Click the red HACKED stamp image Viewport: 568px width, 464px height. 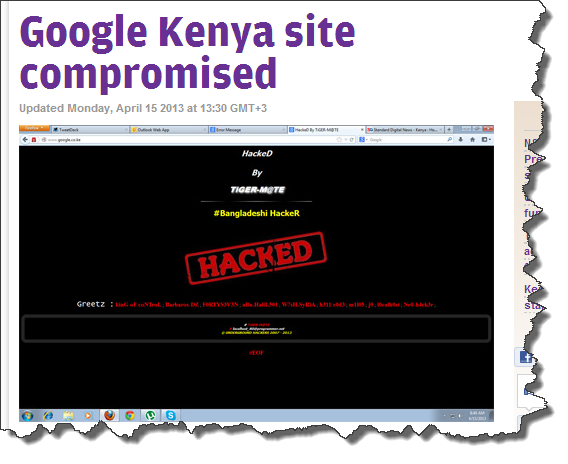[x=256, y=258]
